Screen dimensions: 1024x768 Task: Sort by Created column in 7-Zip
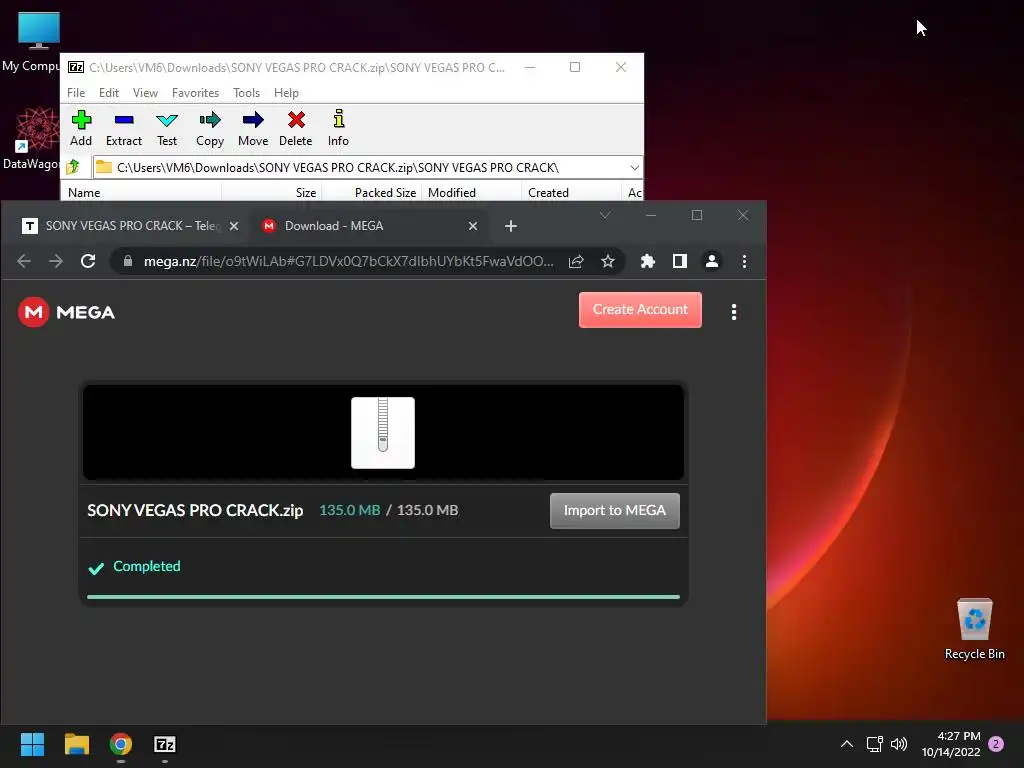[571, 193]
